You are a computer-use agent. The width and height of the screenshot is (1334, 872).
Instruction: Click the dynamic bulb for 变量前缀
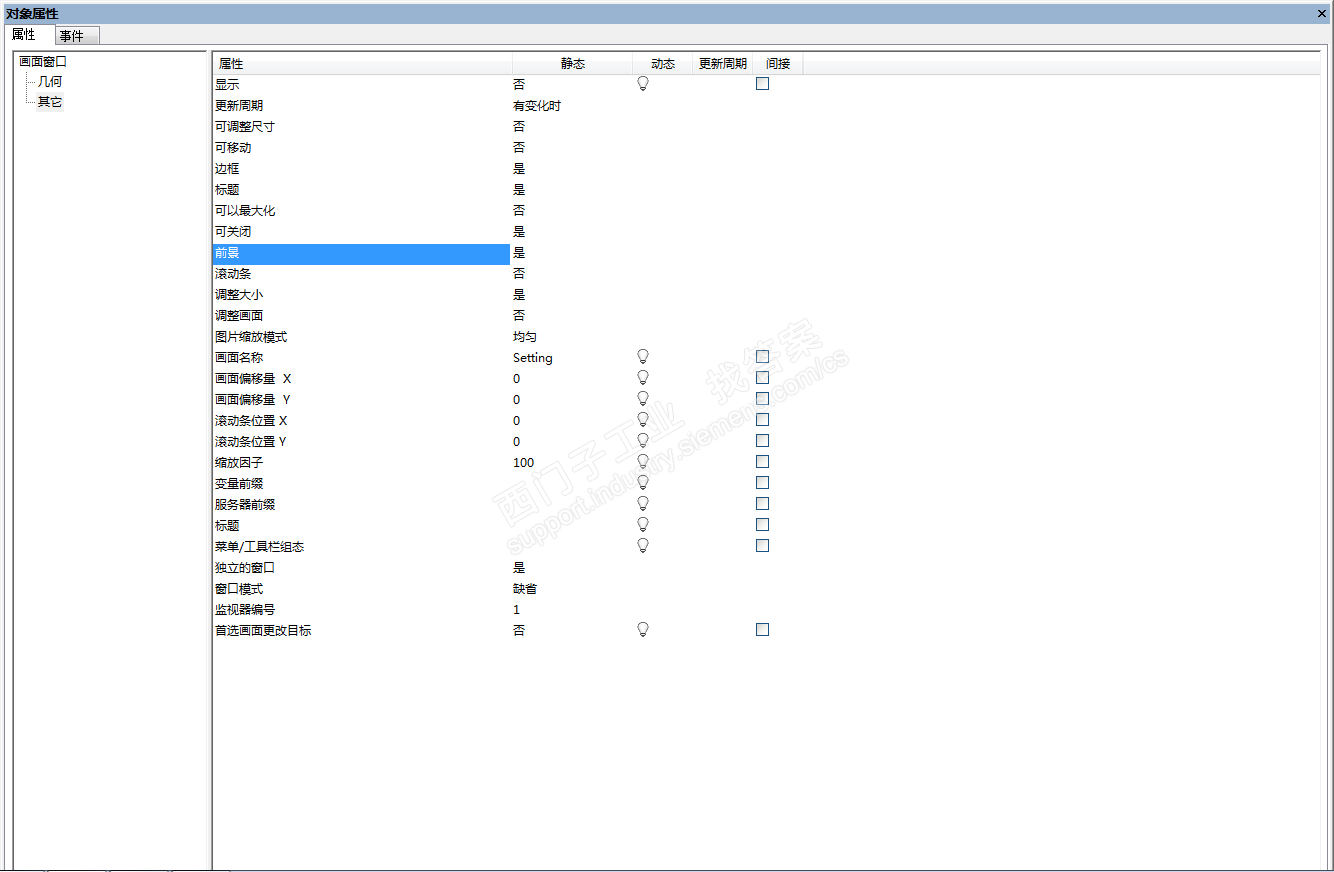(643, 483)
